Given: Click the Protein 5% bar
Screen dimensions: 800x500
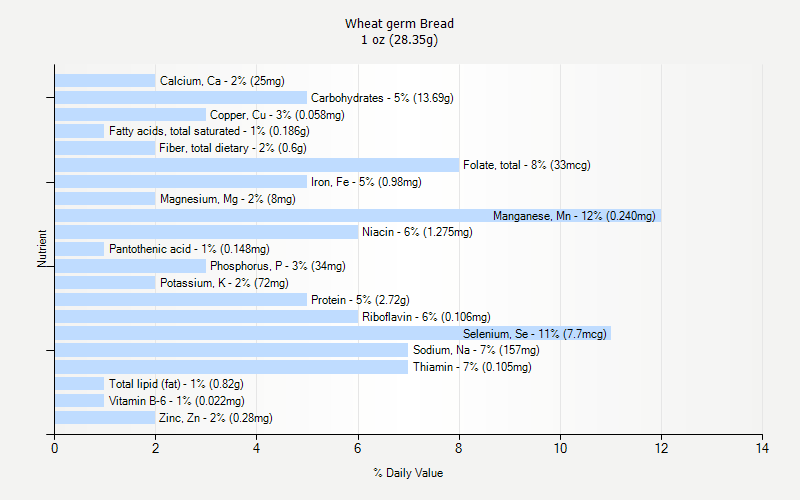Looking at the screenshot, I should click(x=181, y=299).
